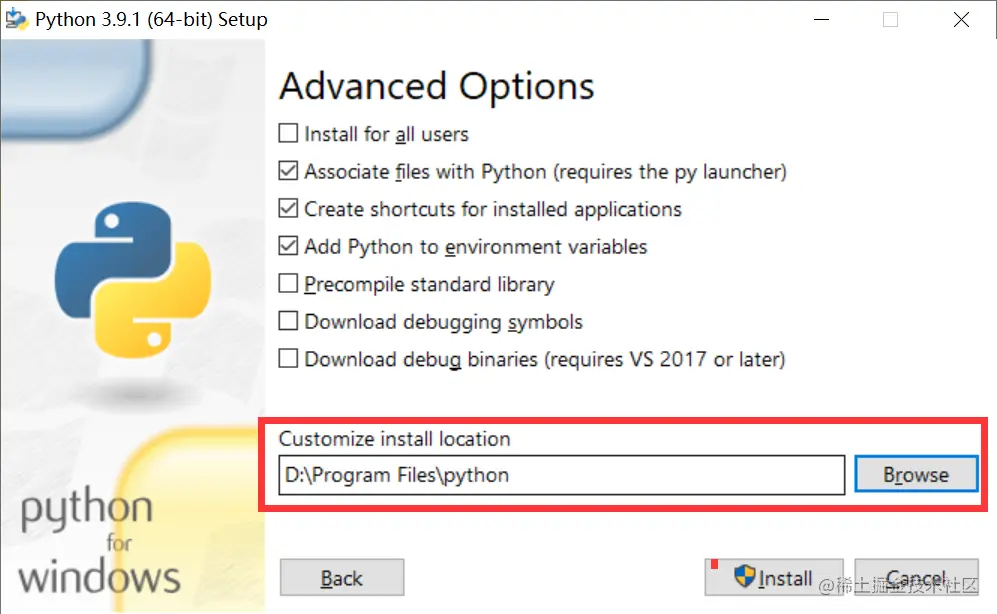Click the 'Advanced Options' heading

436,87
